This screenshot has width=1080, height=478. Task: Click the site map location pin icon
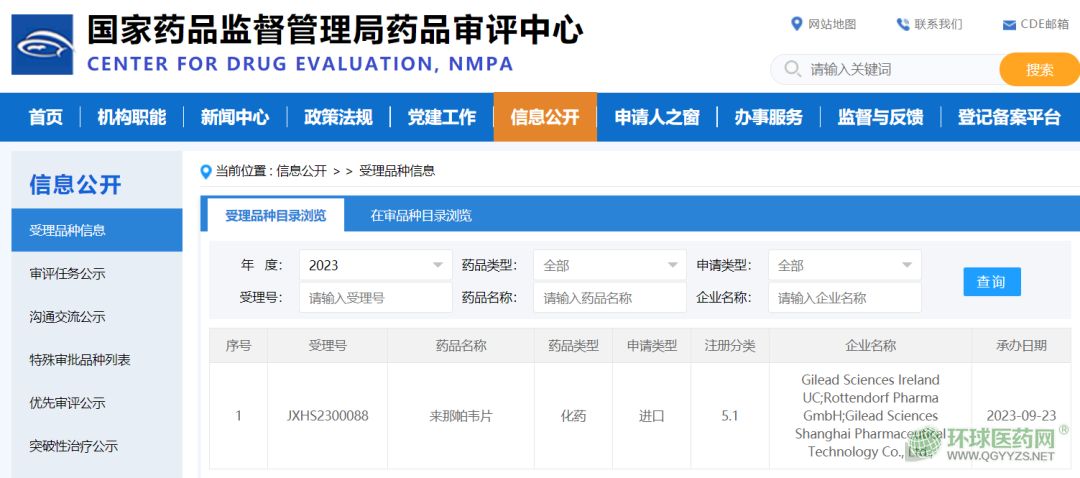tap(796, 24)
